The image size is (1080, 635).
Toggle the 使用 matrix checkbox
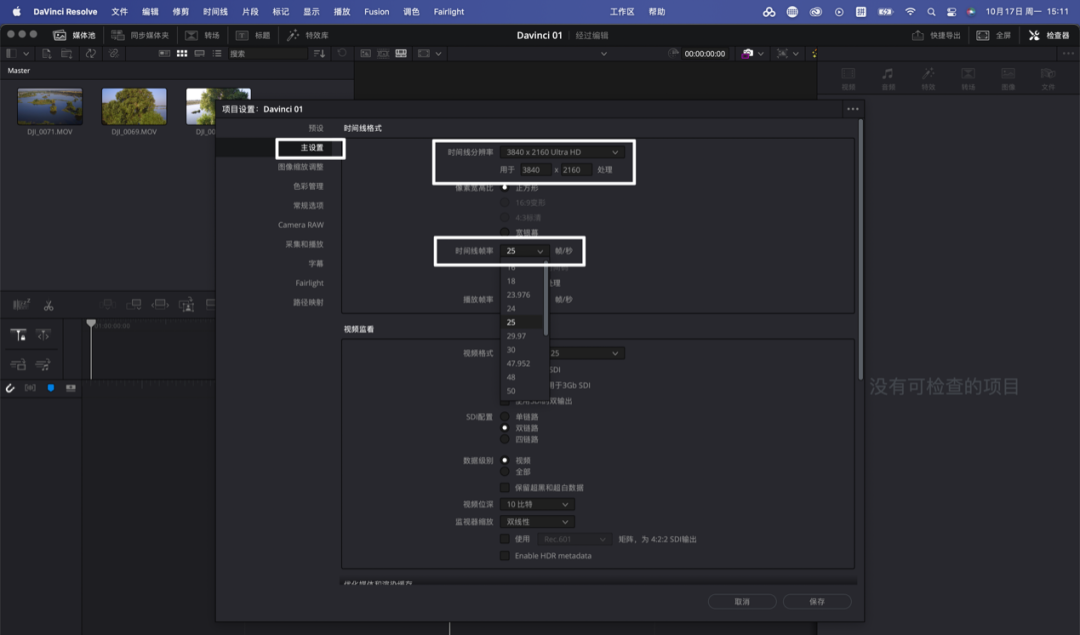pyautogui.click(x=505, y=539)
